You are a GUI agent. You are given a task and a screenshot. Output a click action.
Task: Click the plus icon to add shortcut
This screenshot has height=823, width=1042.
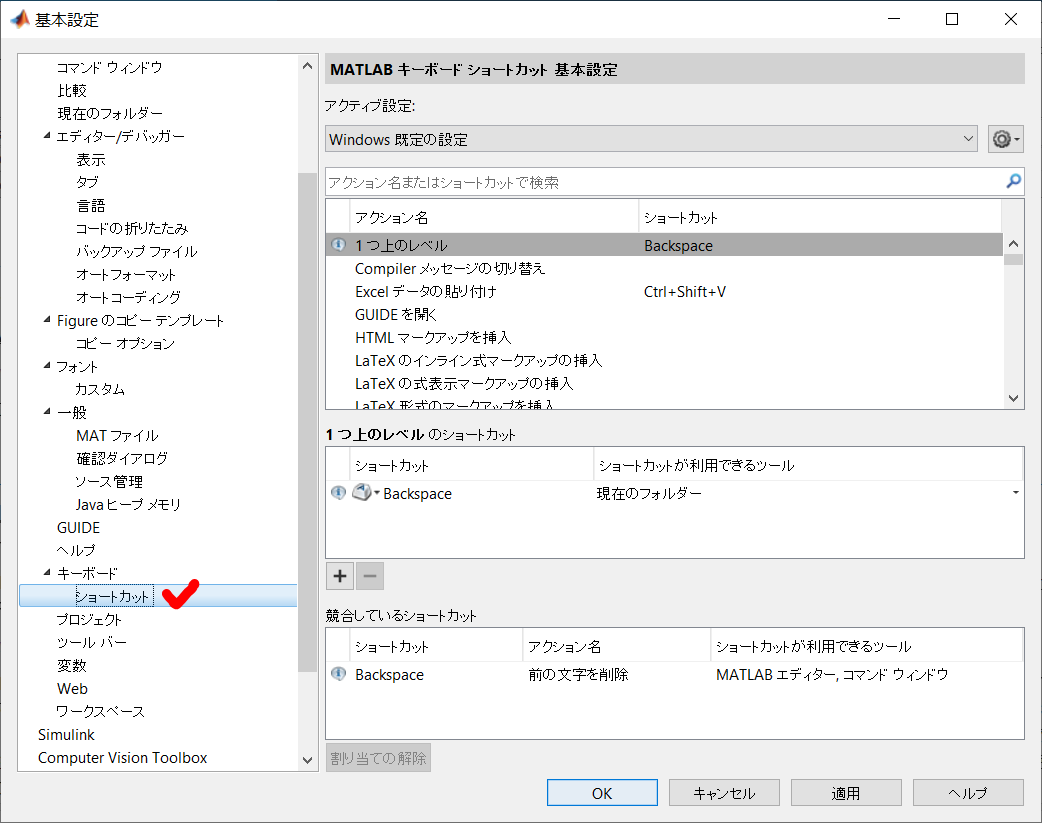[340, 576]
